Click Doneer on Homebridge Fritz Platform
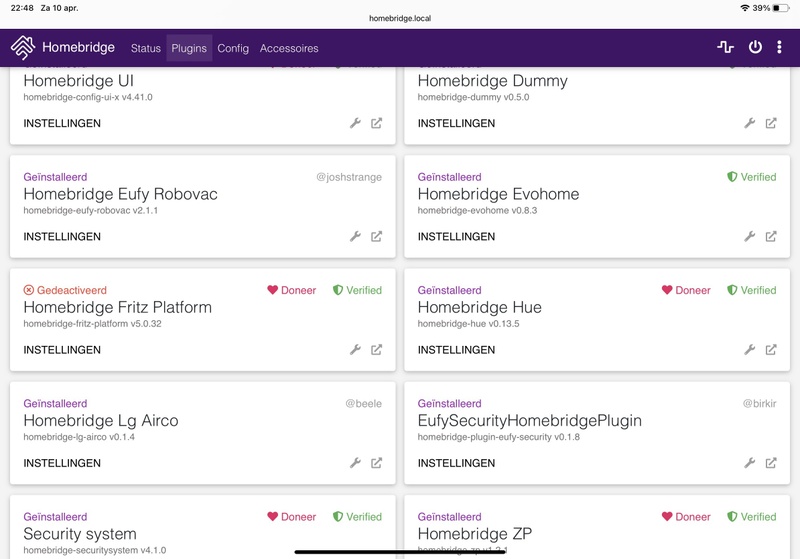 tap(292, 290)
